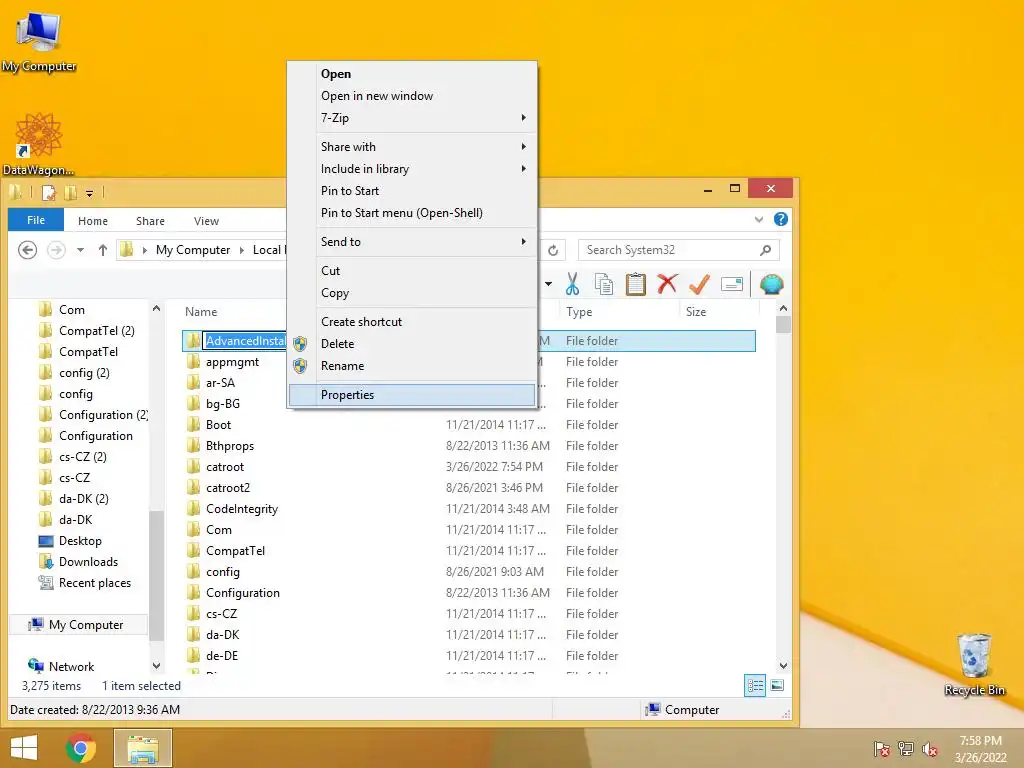Viewport: 1024px width, 768px height.
Task: Click the Type column header
Action: tap(618, 312)
